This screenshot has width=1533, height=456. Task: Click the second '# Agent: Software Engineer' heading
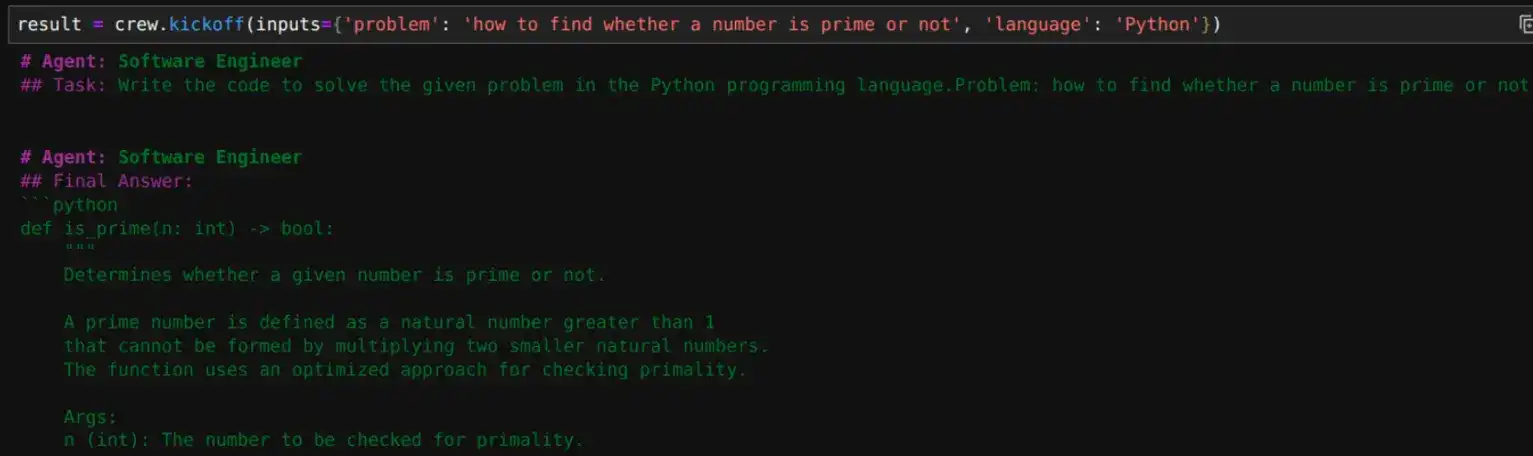[161, 158]
